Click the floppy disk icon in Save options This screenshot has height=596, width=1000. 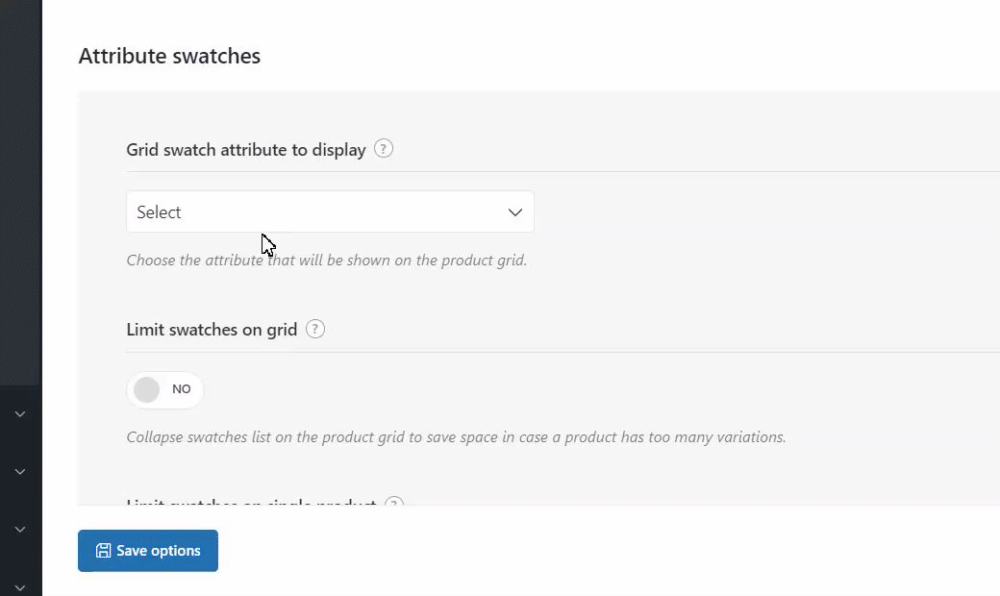pyautogui.click(x=103, y=551)
